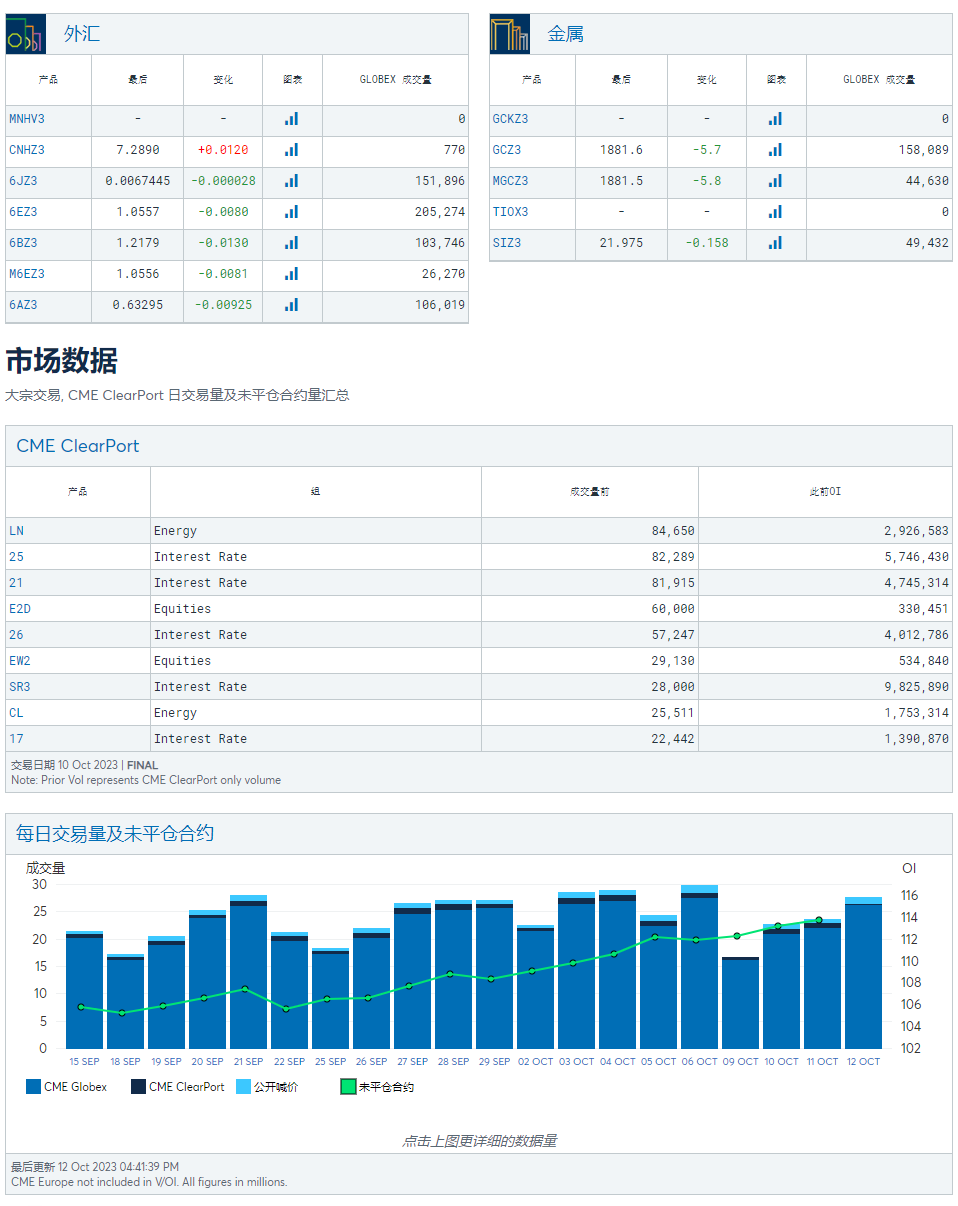
Task: Click the -0.158 change for SIZ3
Action: 707,243
